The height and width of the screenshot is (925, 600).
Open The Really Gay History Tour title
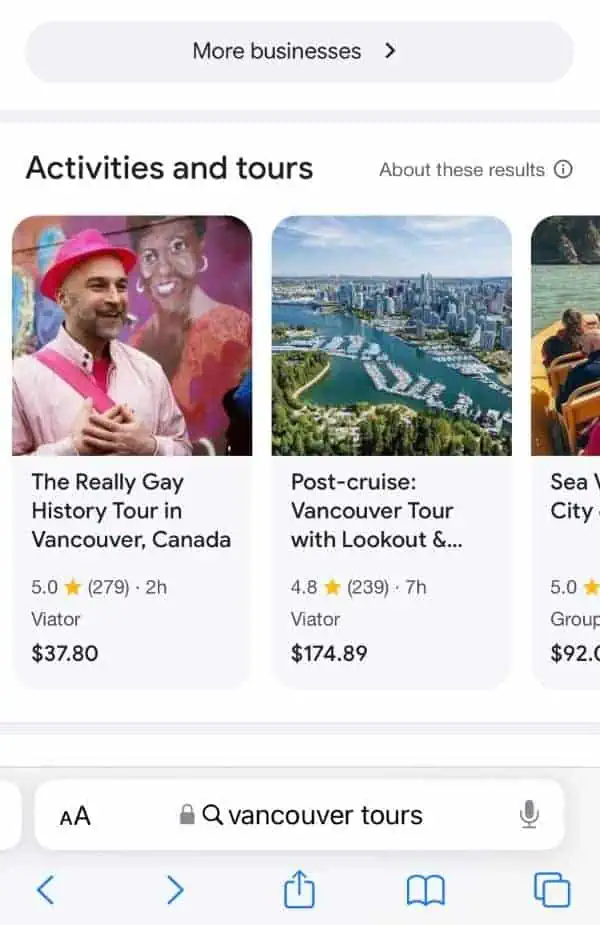coord(131,511)
